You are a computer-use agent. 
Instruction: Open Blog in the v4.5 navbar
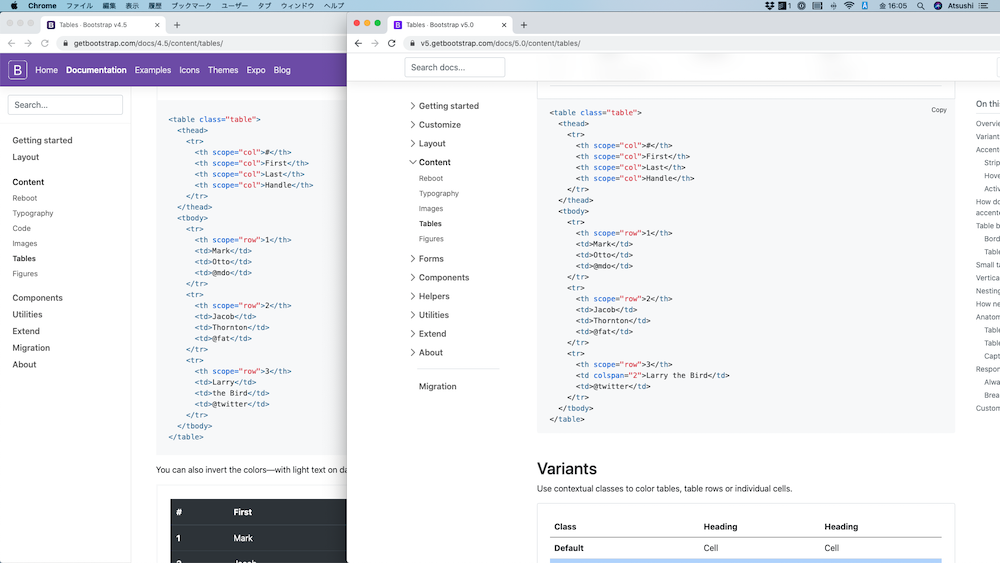tap(282, 70)
